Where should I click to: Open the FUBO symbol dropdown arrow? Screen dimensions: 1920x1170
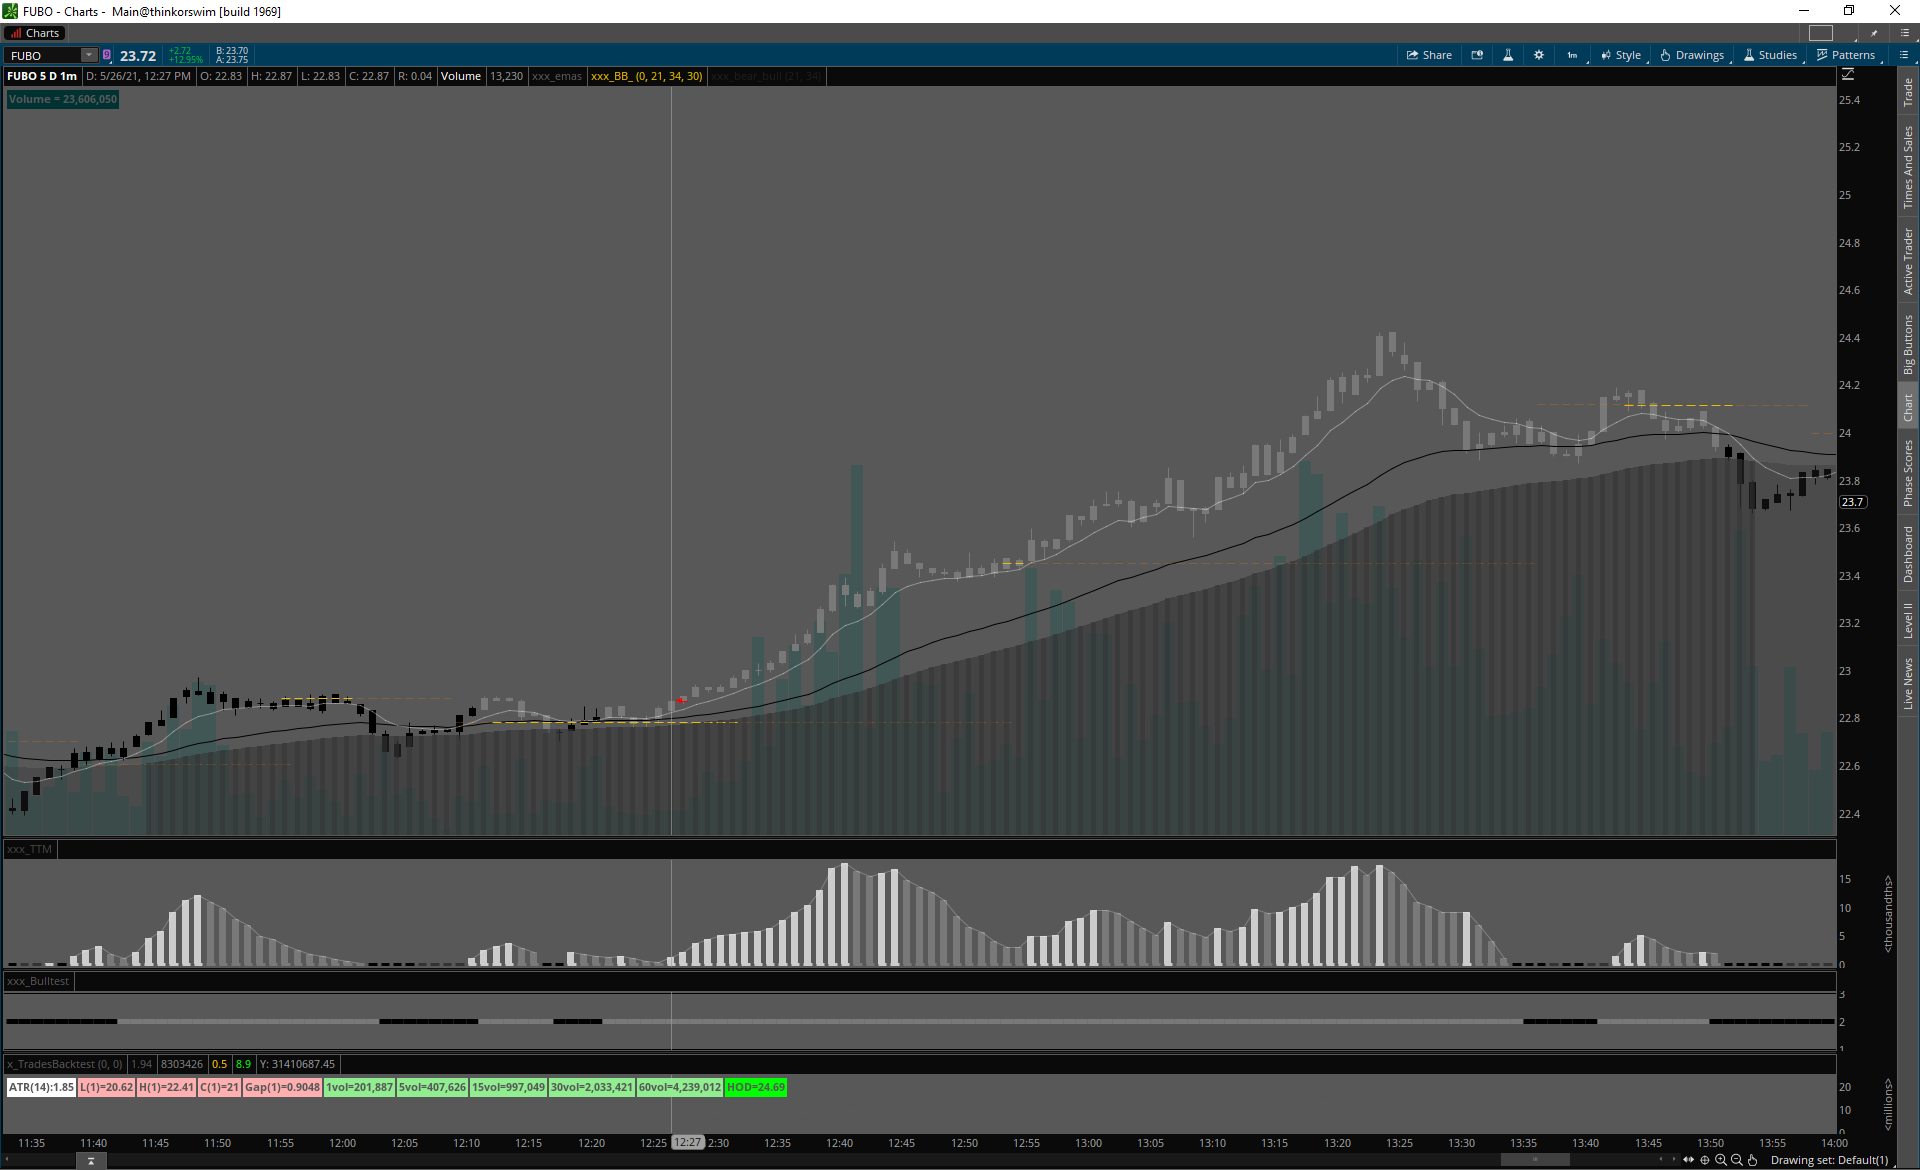(x=89, y=55)
